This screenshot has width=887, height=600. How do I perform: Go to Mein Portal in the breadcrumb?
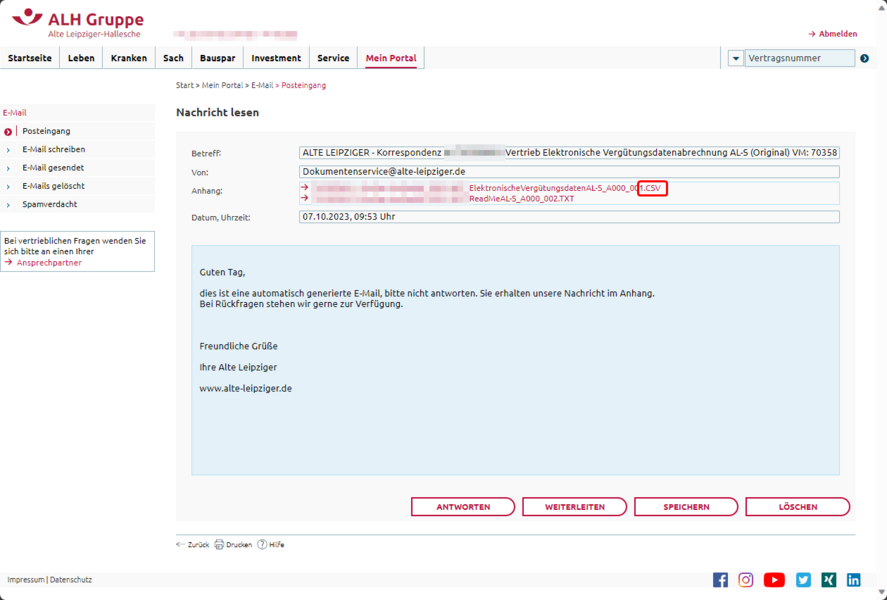(222, 85)
